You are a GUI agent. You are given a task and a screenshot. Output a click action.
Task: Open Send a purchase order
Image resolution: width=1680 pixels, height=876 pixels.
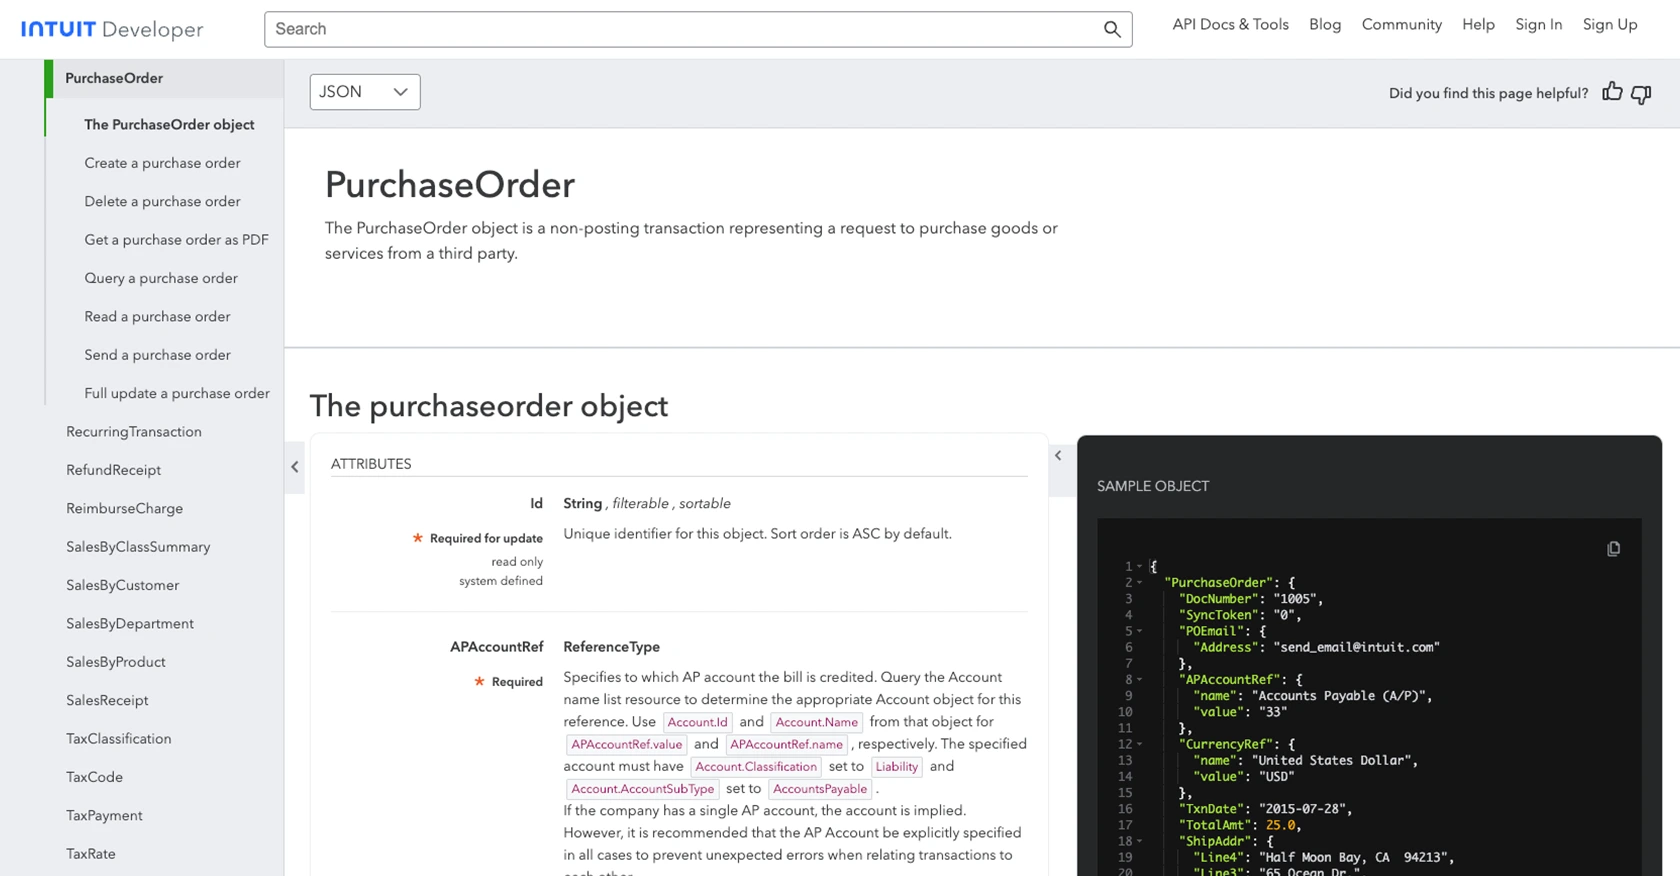tap(157, 355)
